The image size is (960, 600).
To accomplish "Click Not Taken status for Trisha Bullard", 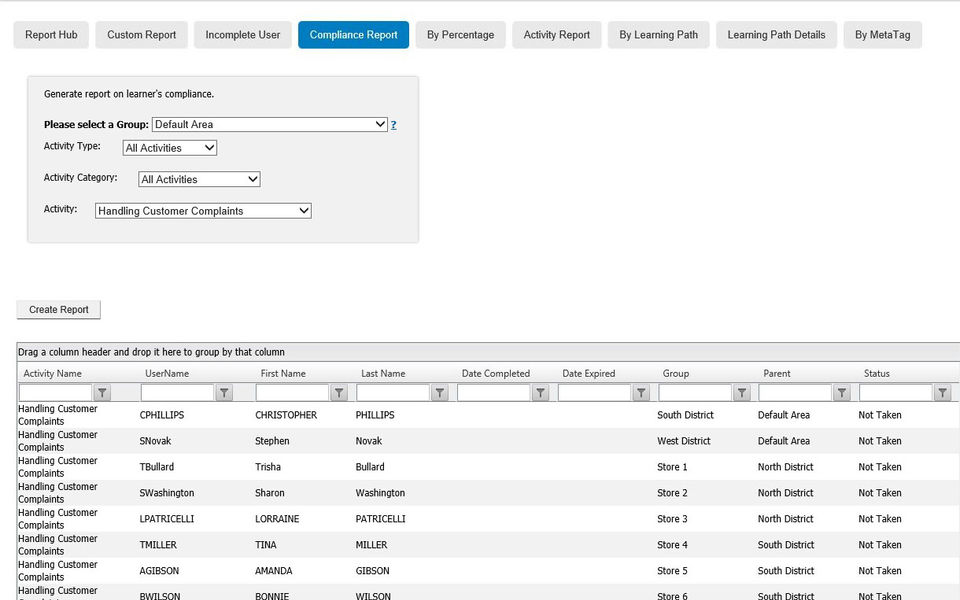I will (x=880, y=467).
